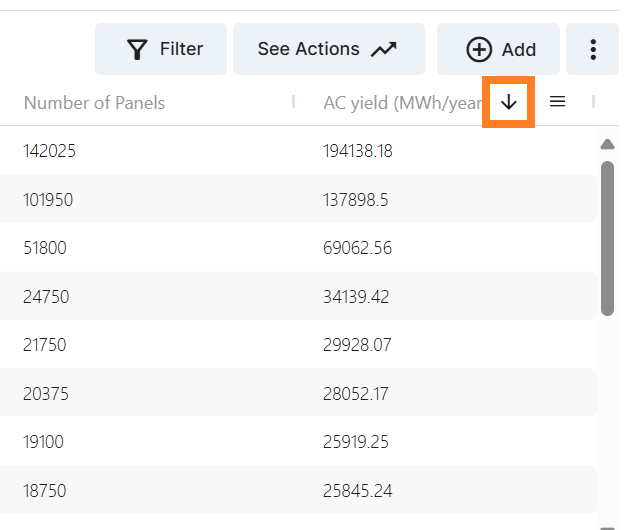641x530 pixels.
Task: Select the 194138.18 AC yield cell
Action: click(x=357, y=151)
